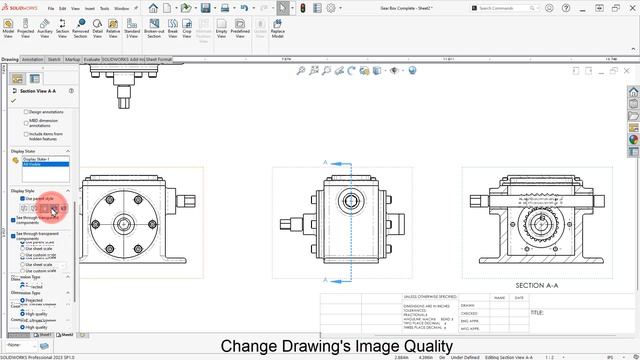
Task: Collapse the ribbon using the chevron
Action: (633, 49)
